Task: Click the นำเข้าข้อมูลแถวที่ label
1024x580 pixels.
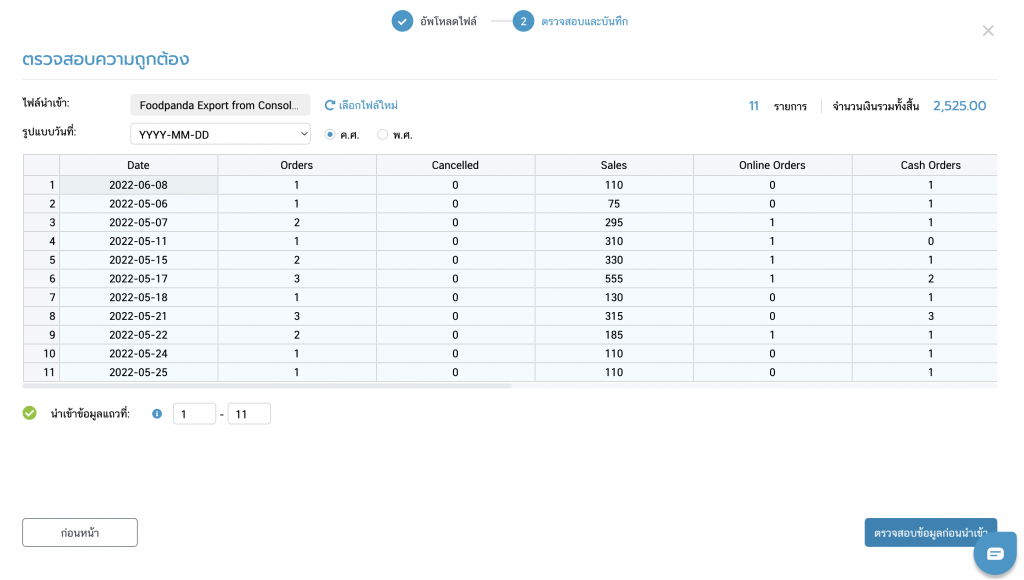Action: point(90,413)
